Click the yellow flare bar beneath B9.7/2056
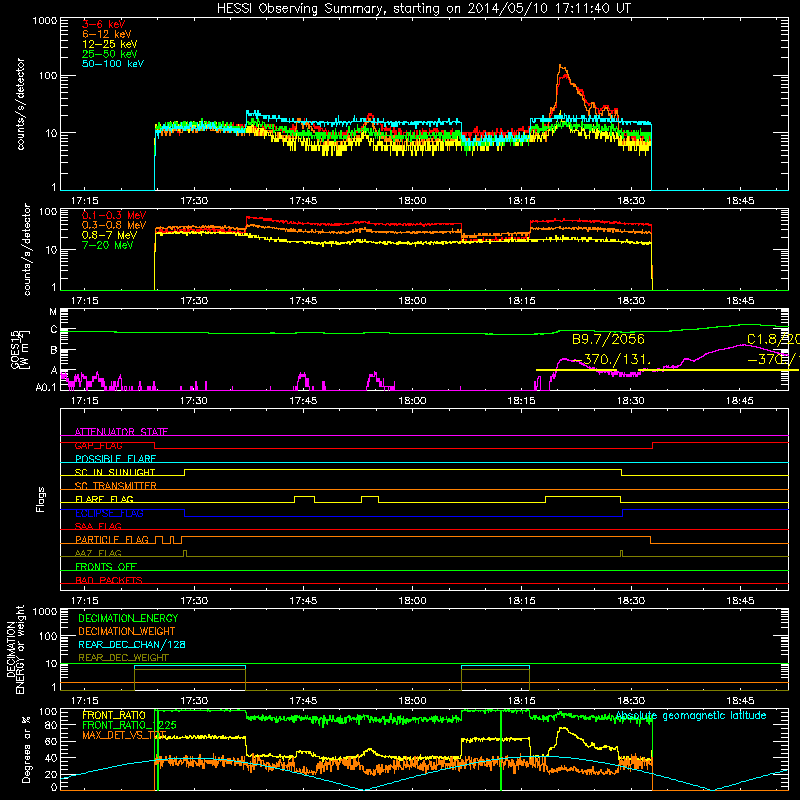This screenshot has width=800, height=800. (x=576, y=370)
